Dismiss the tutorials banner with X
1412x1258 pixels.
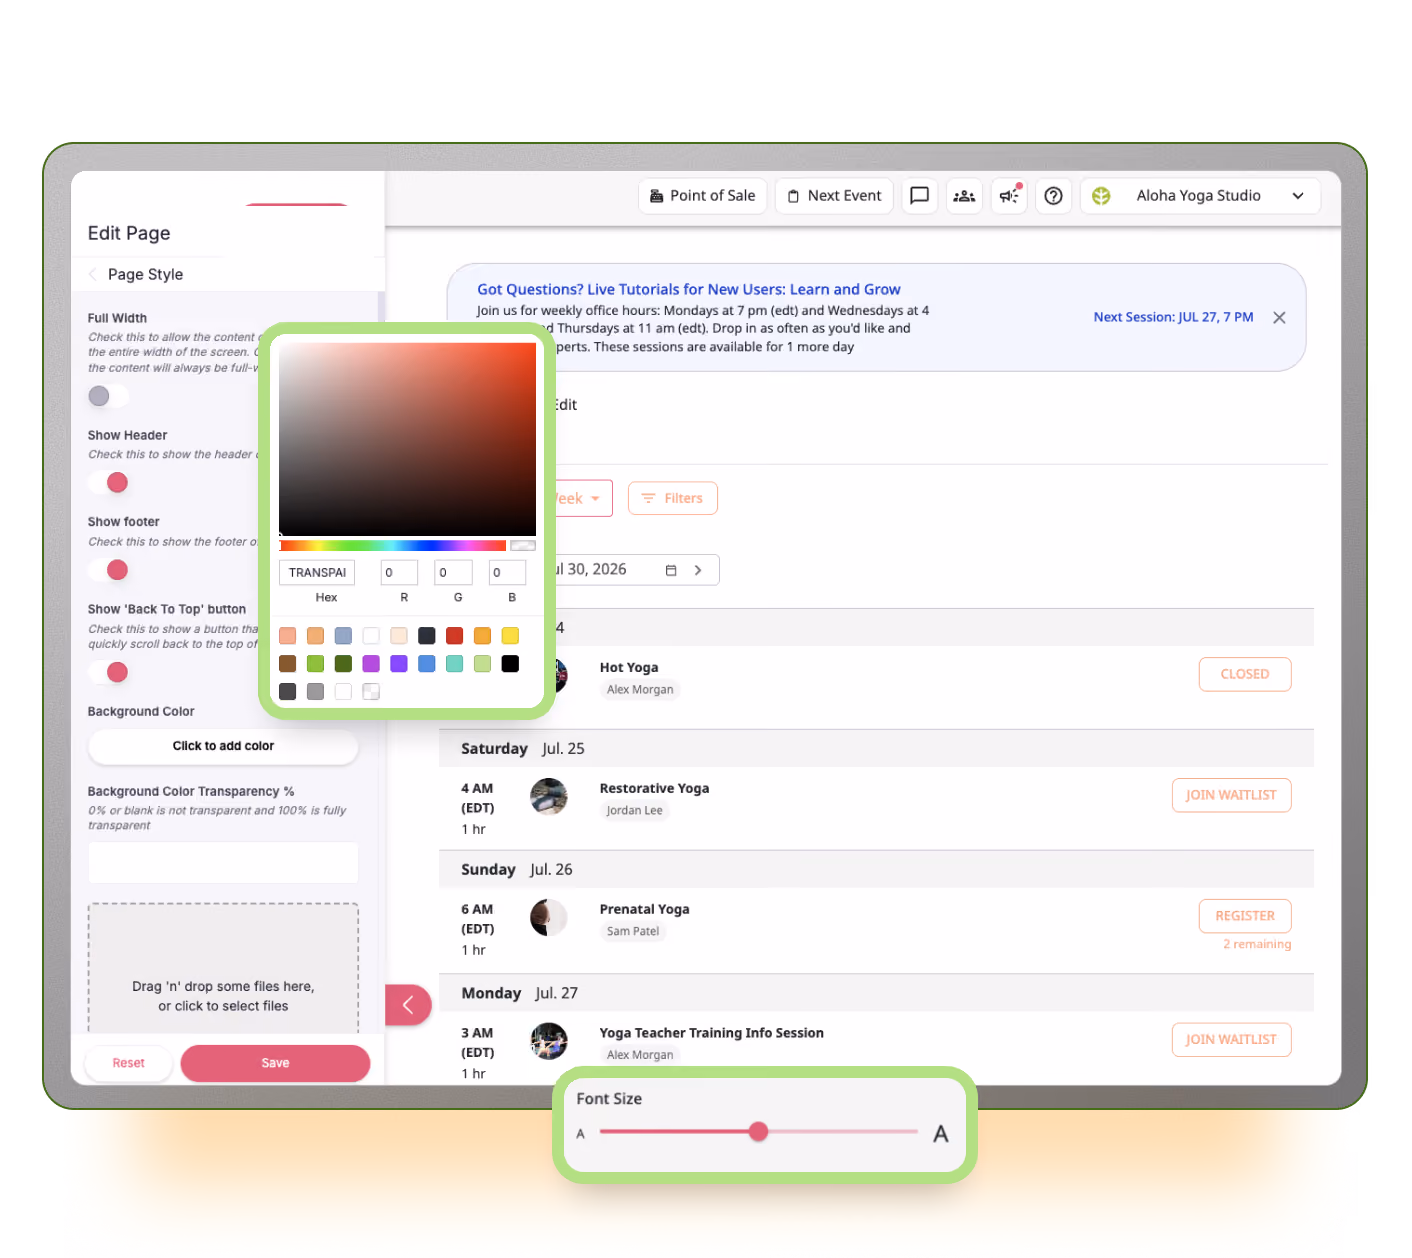tap(1279, 317)
